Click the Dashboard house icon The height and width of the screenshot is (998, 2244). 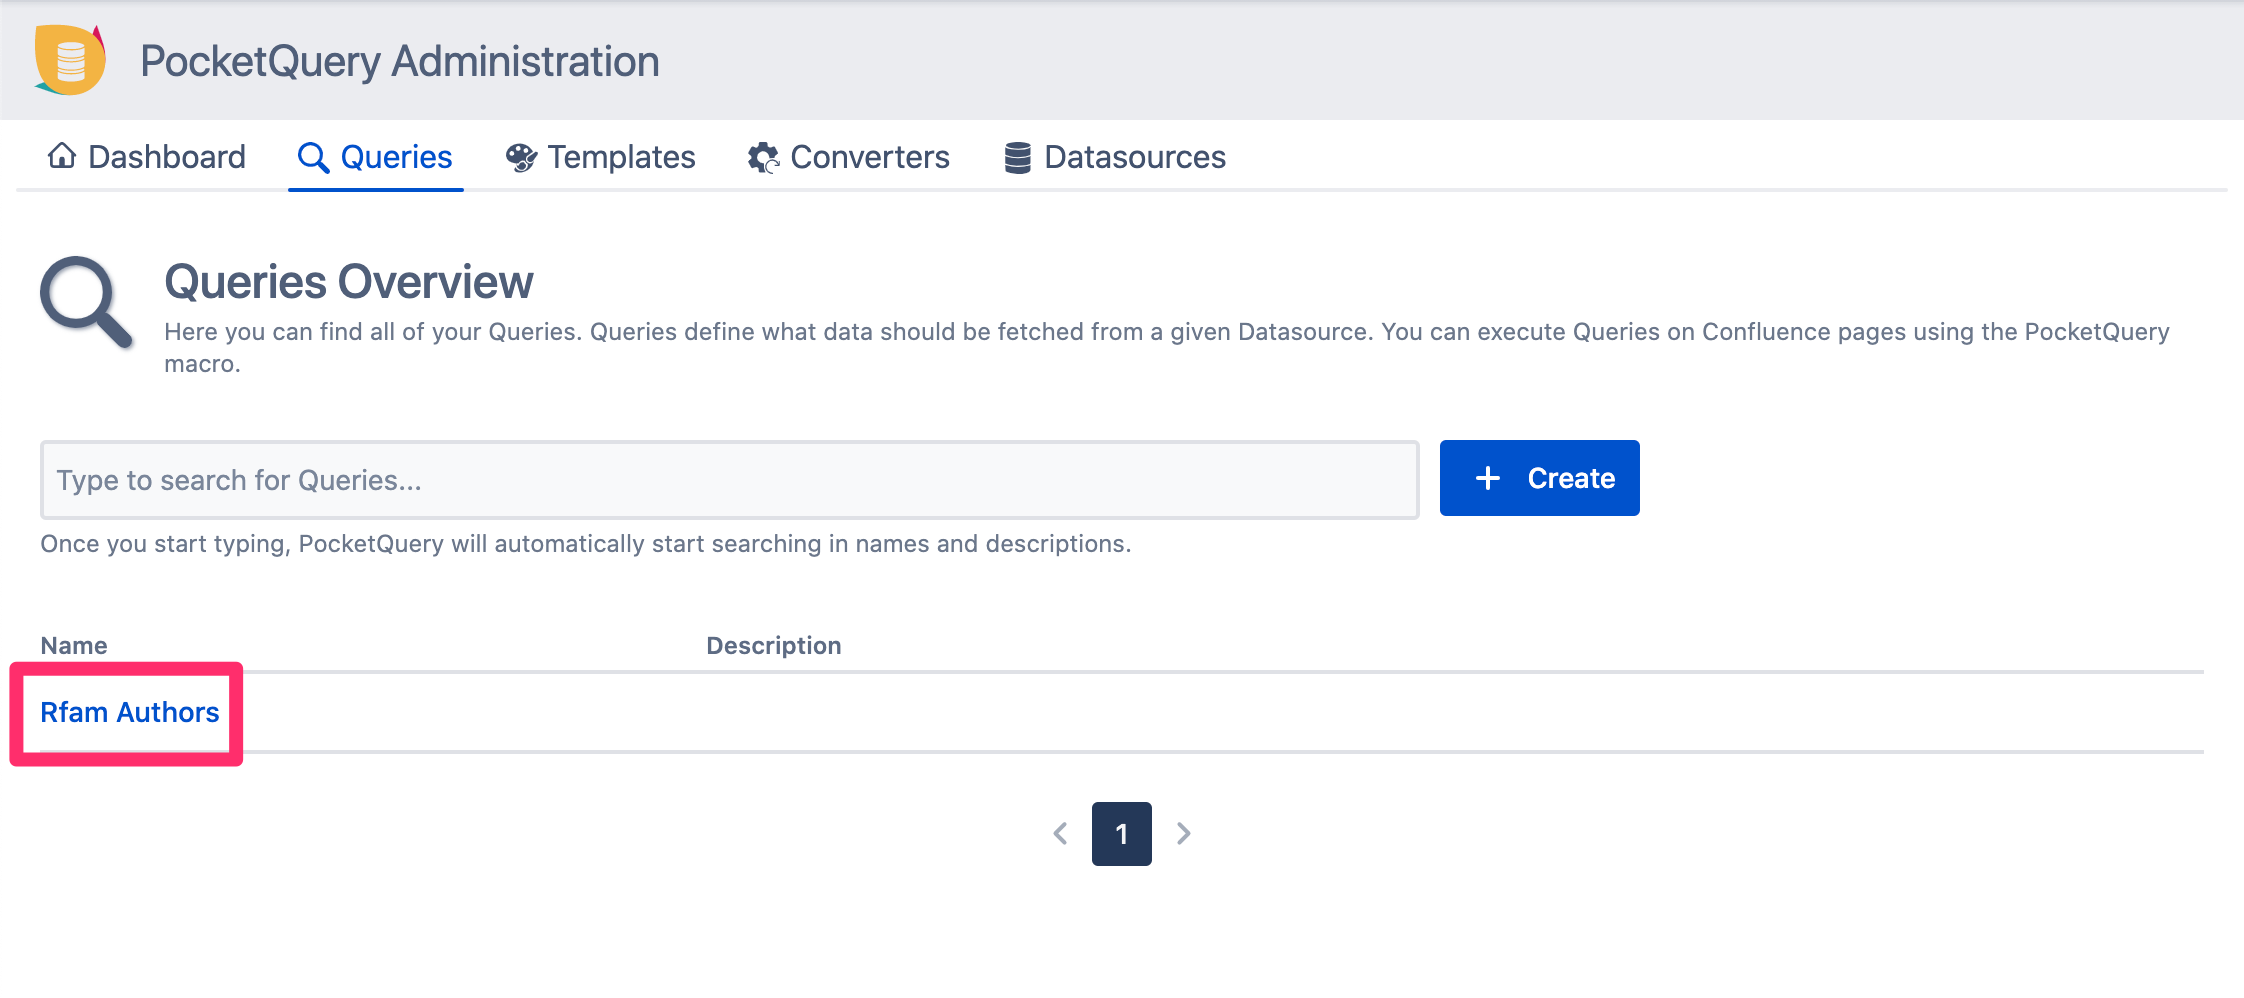[x=62, y=156]
